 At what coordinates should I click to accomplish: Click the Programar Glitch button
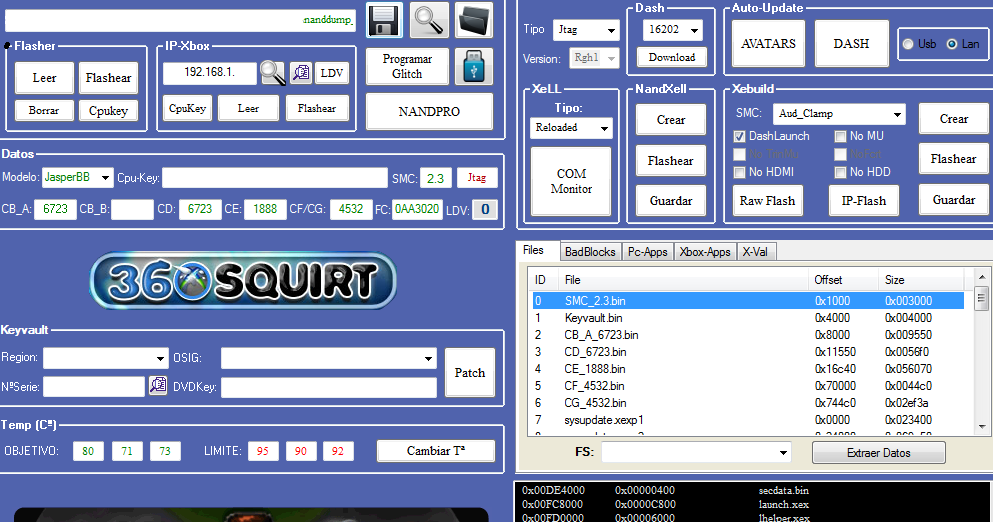coord(407,67)
